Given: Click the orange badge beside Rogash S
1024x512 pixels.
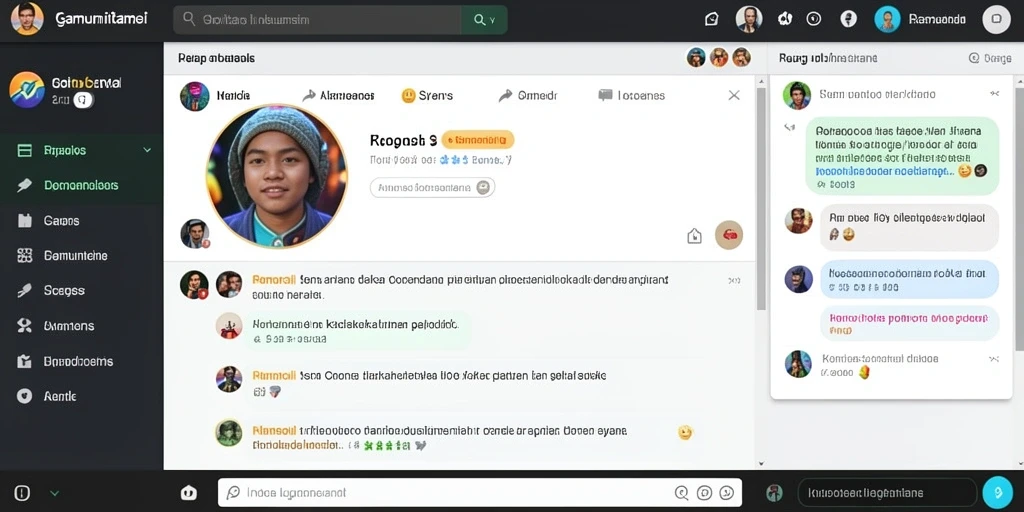Looking at the screenshot, I should pos(478,140).
